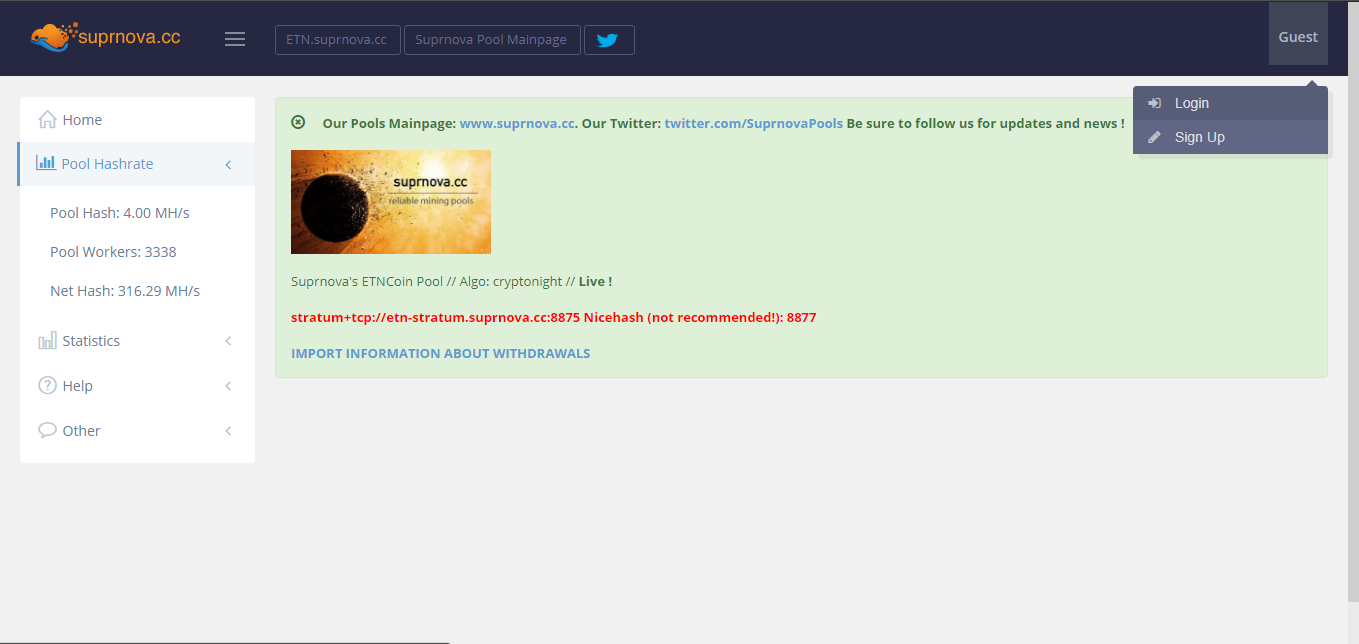Click the Pool Hash: 4.00 MH/s entry
This screenshot has height=644, width=1359.
120,213
